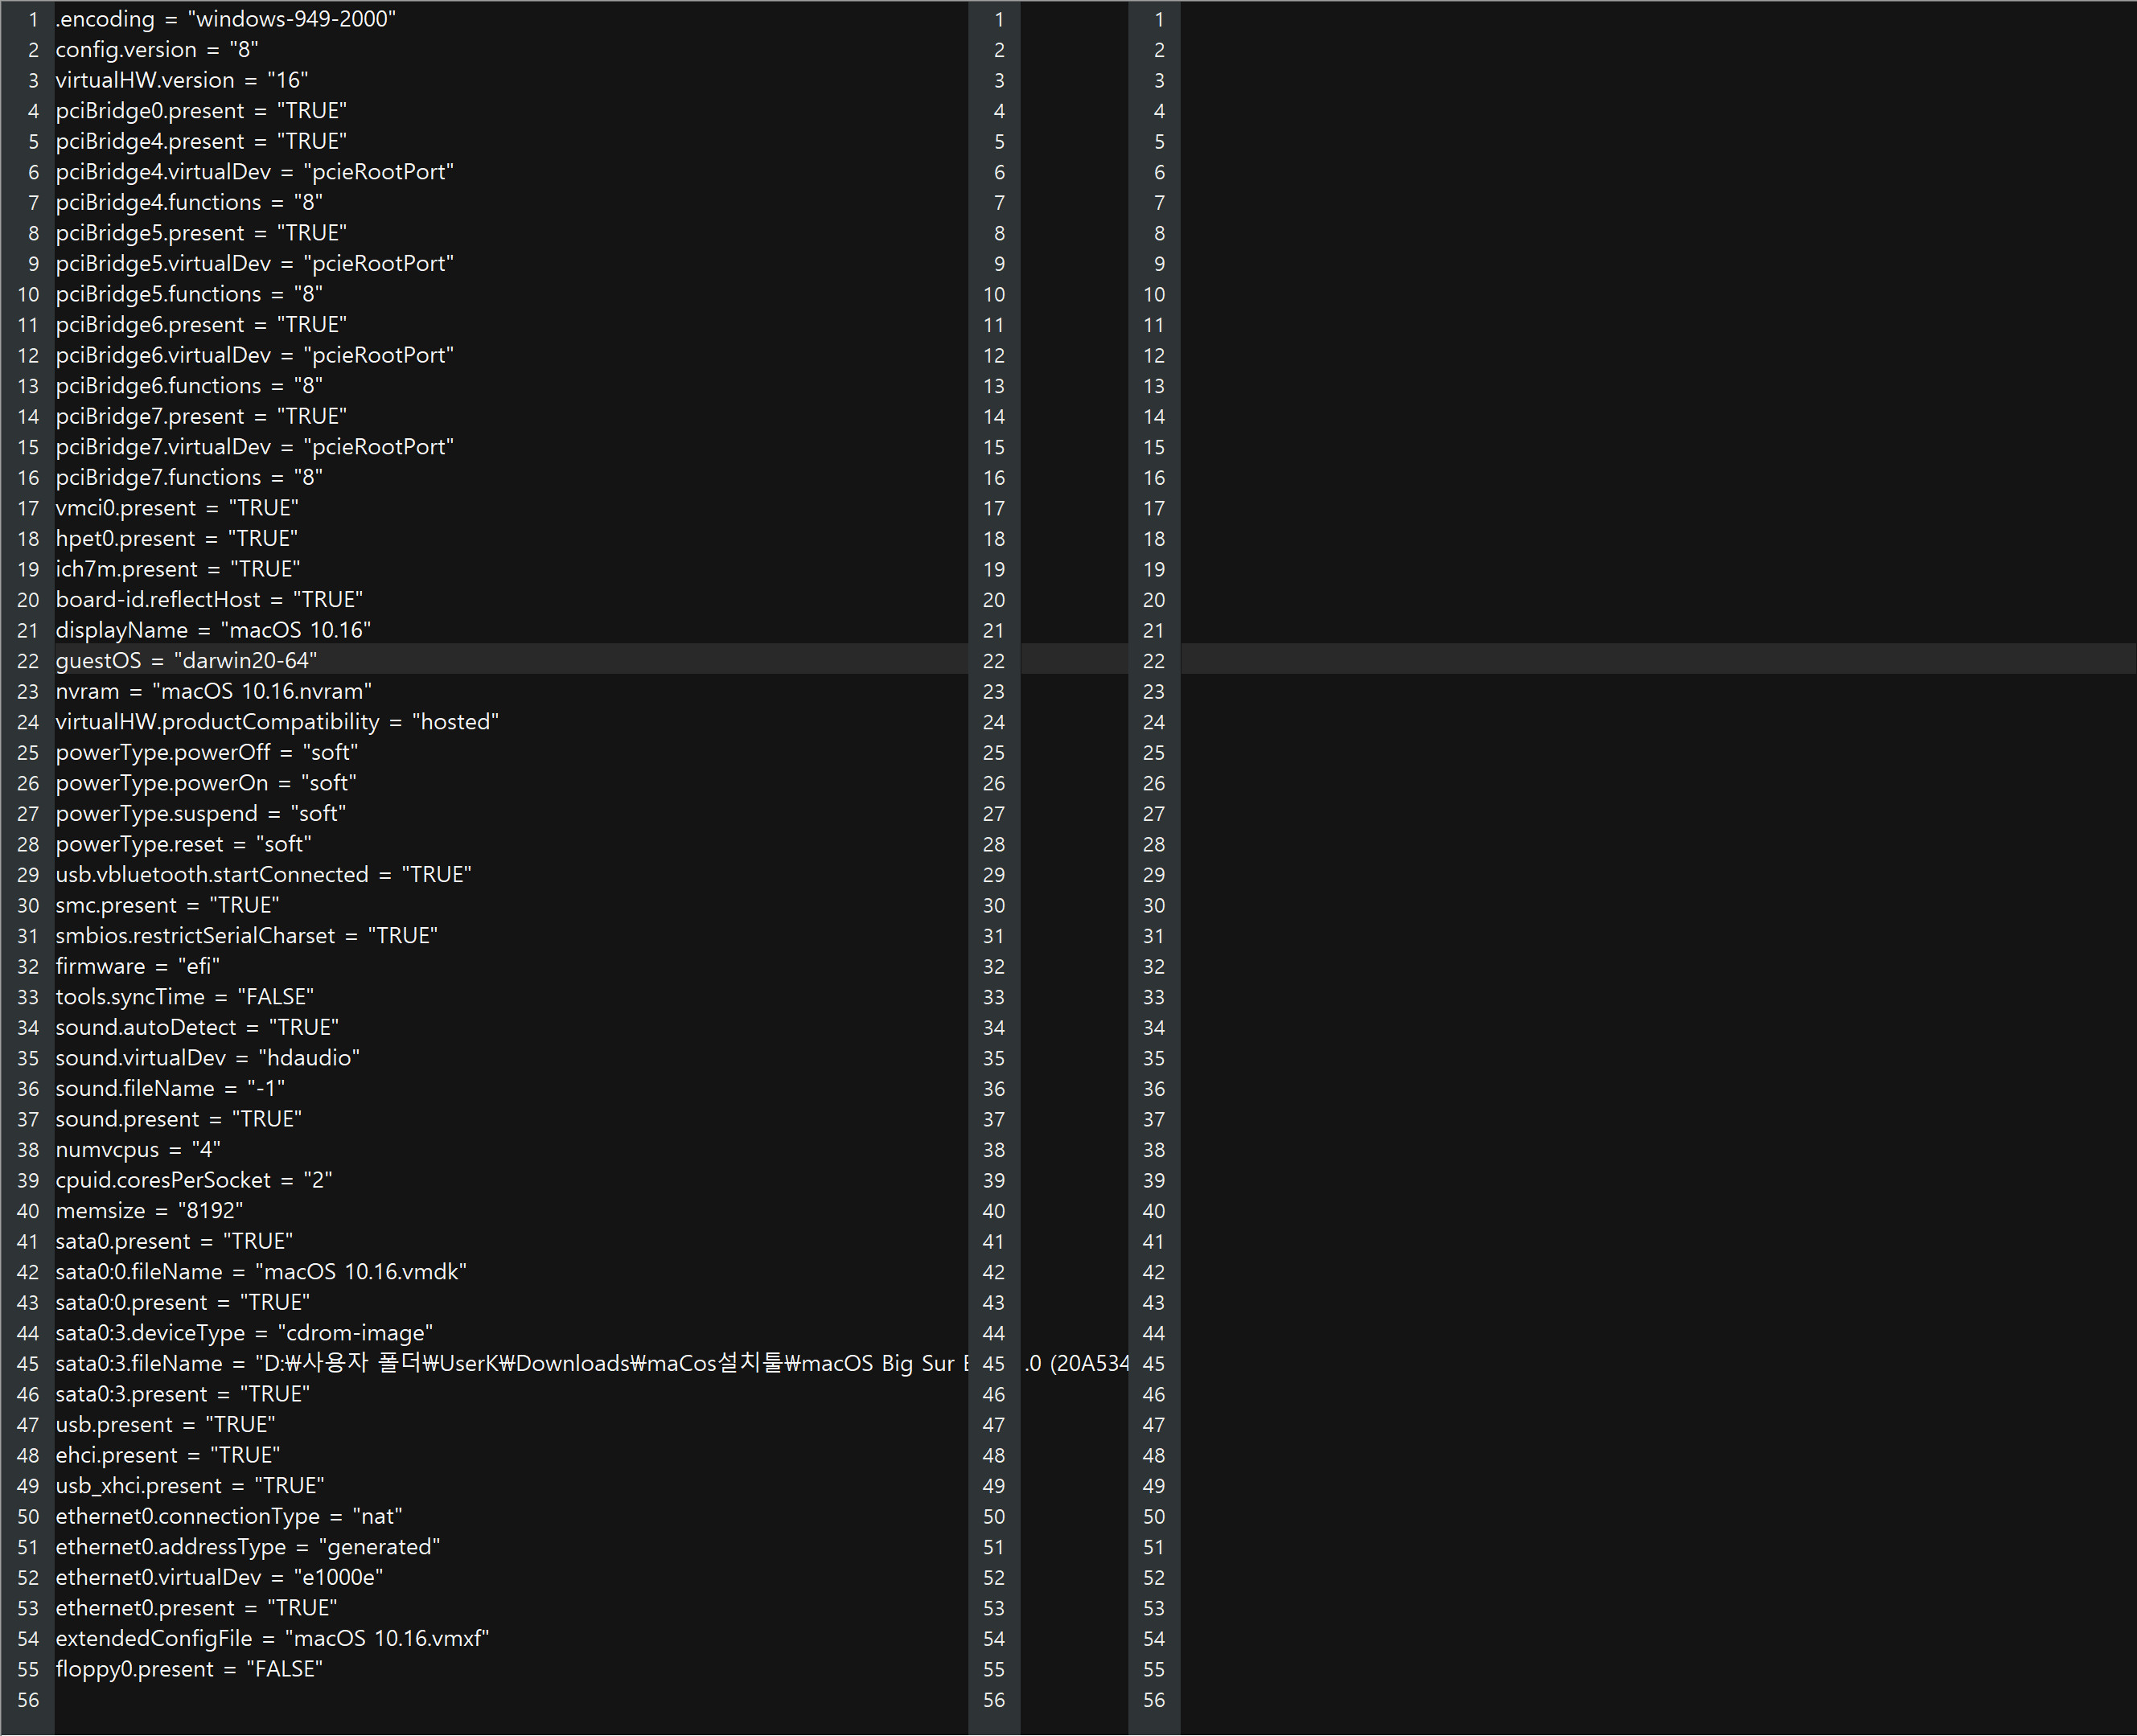Click ethernet0.virtualDev = "e1000e" line
Image resolution: width=2137 pixels, height=1736 pixels.
[x=219, y=1578]
